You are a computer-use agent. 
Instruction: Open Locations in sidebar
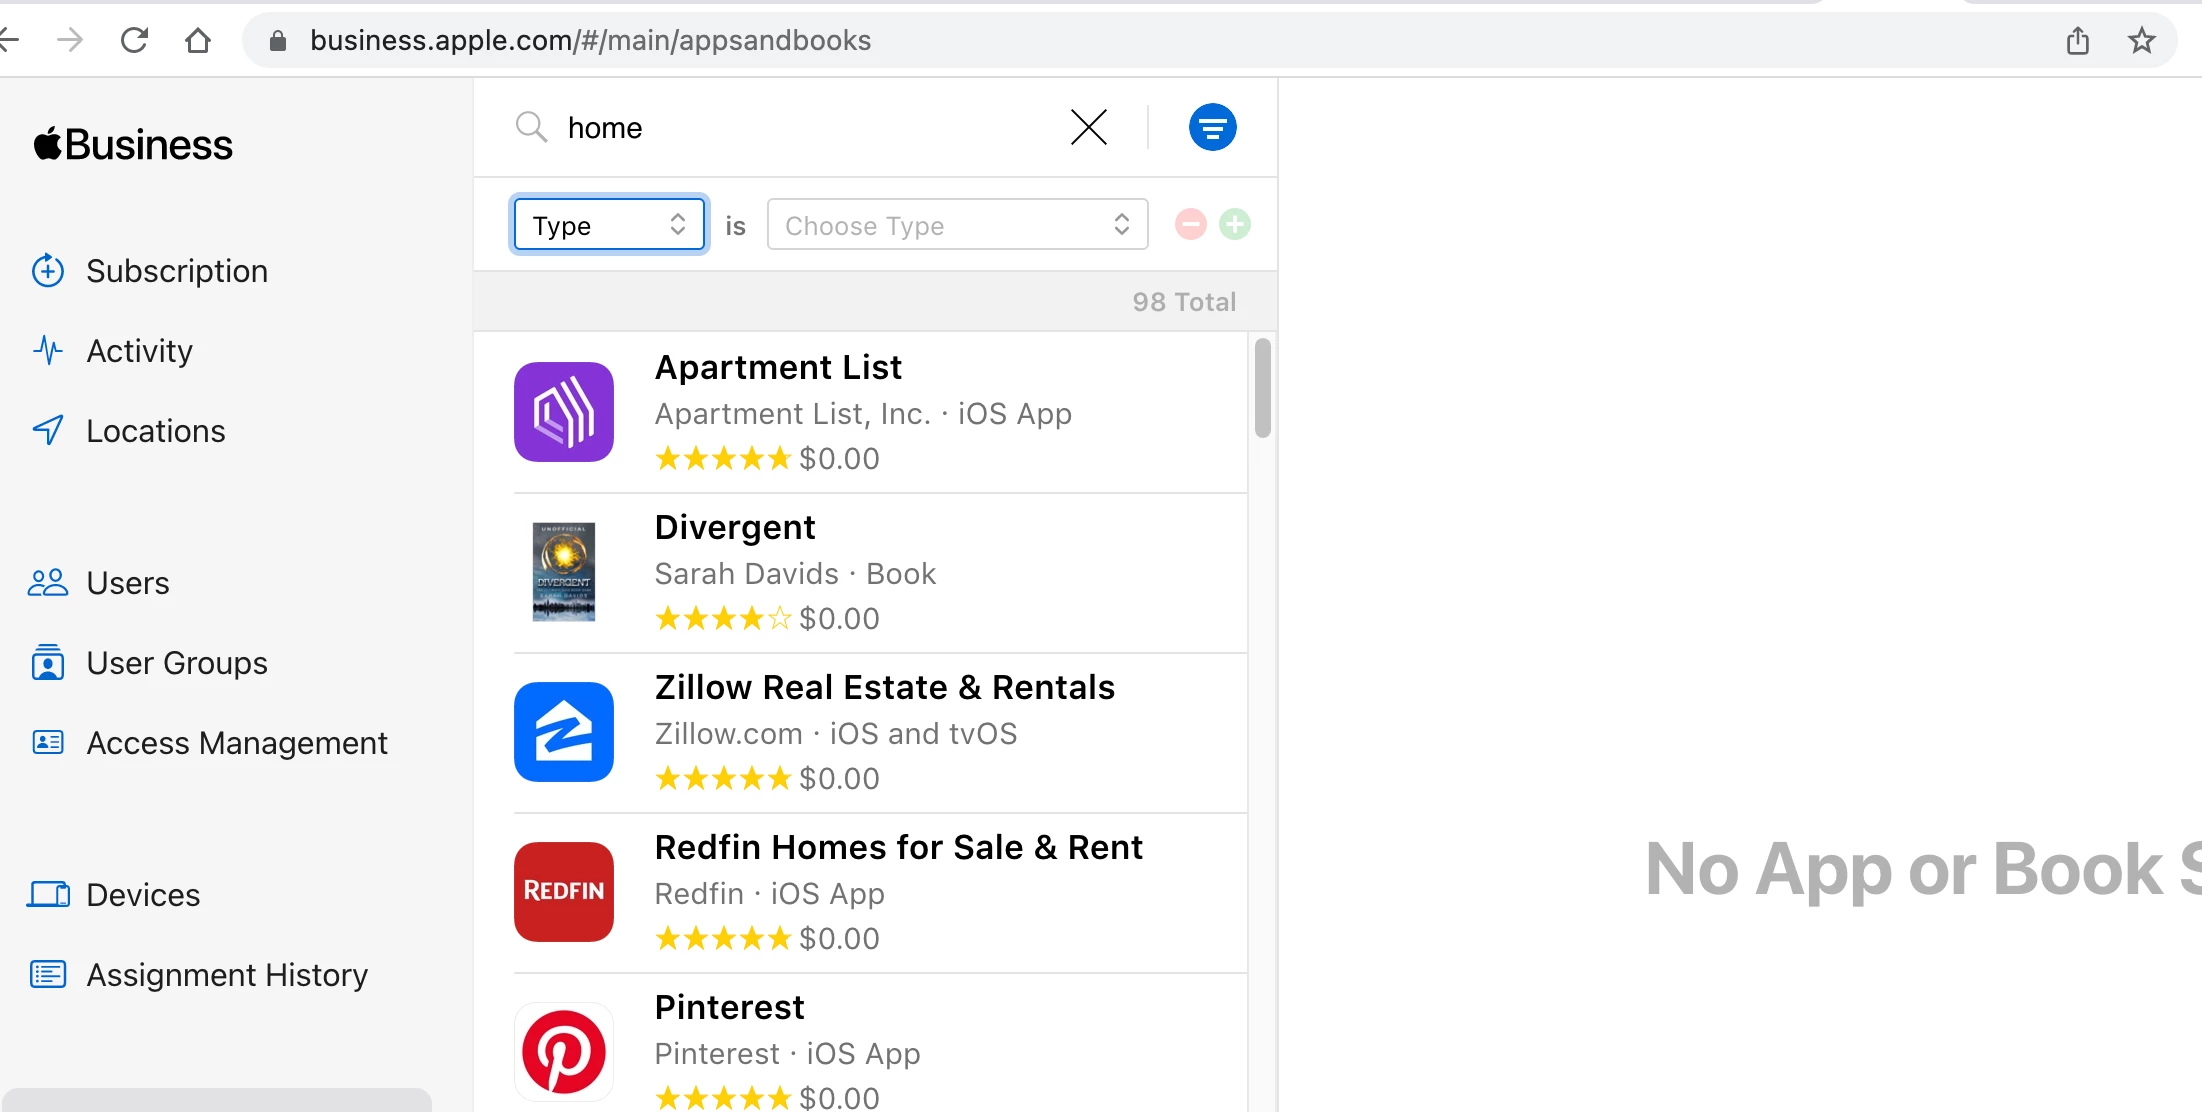pos(156,431)
